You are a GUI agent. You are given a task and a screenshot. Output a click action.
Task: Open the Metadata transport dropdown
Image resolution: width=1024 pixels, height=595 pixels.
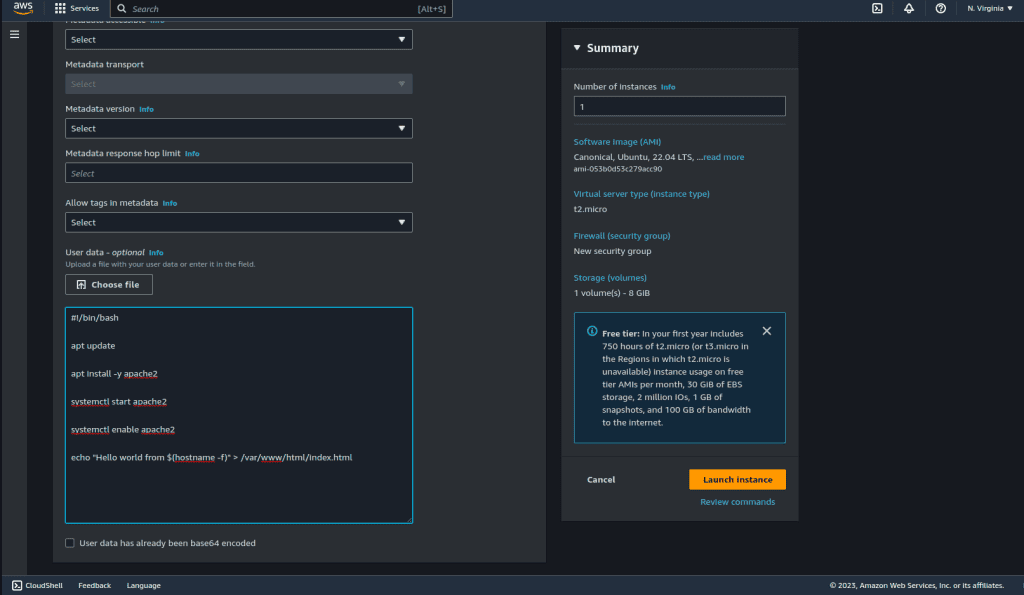coord(238,84)
